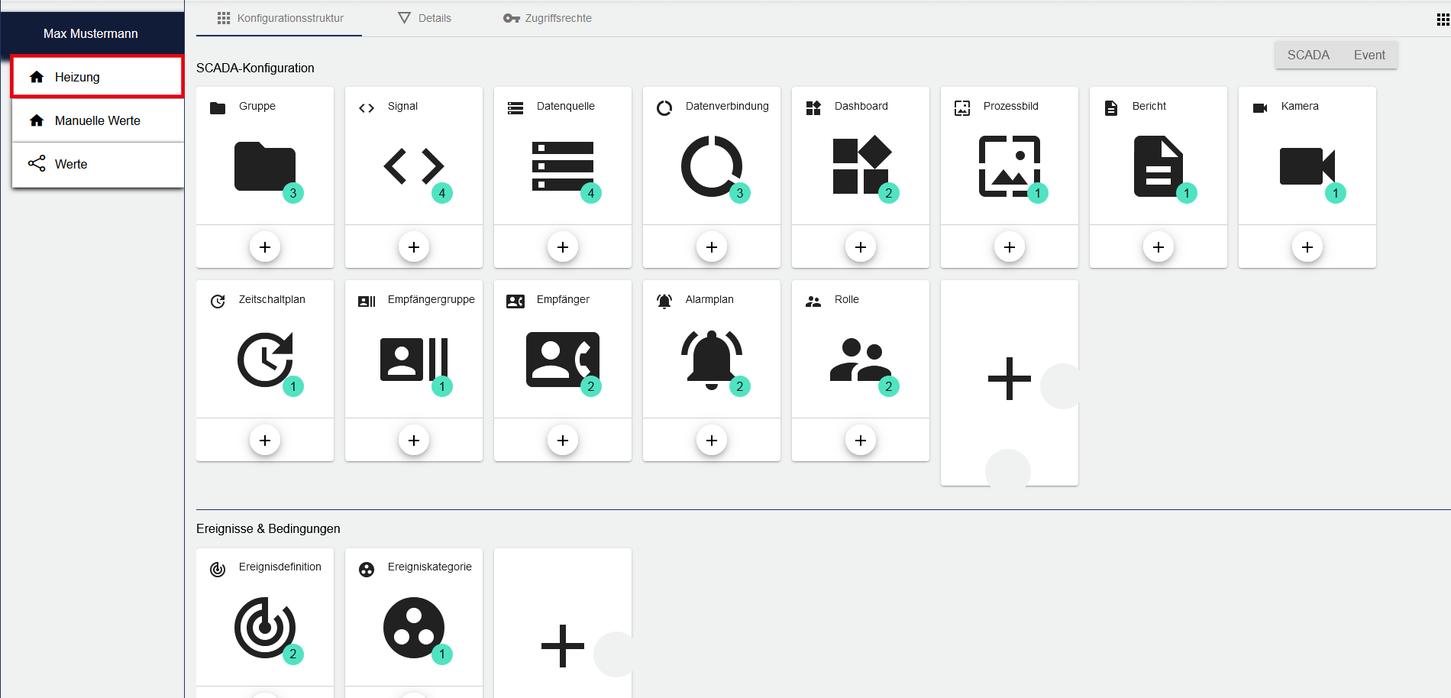The width and height of the screenshot is (1451, 698).
Task: Open the Dashboard widgets icon
Action: 860,166
